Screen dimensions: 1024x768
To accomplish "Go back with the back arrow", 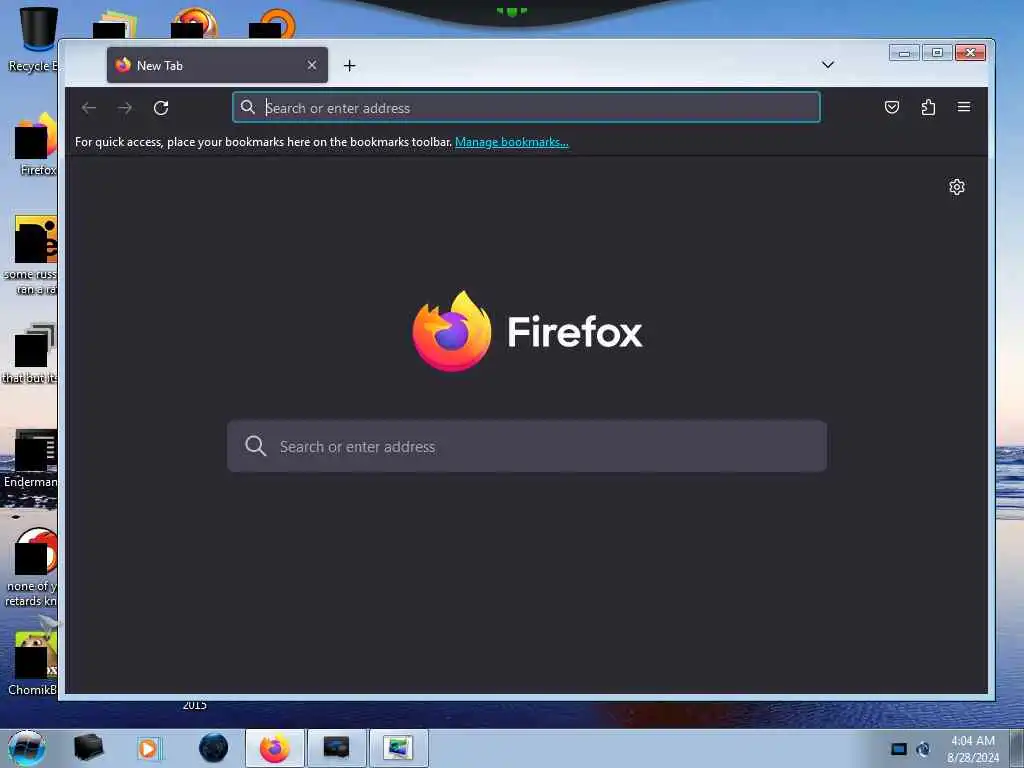I will tap(89, 108).
